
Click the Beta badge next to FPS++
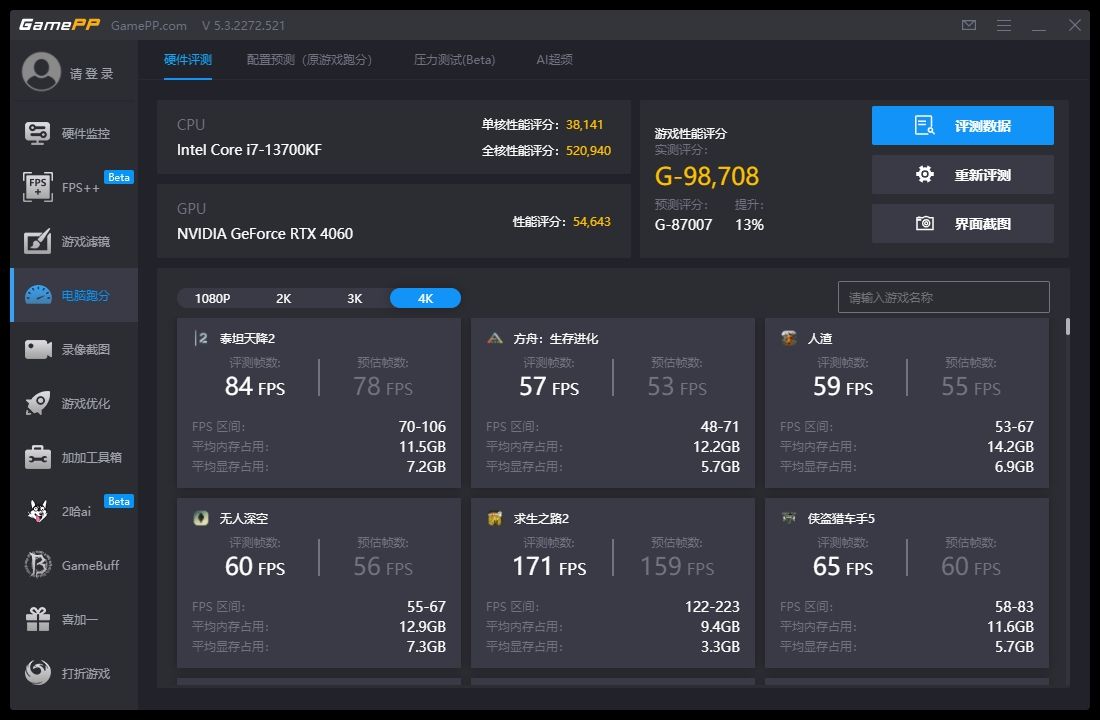[119, 177]
